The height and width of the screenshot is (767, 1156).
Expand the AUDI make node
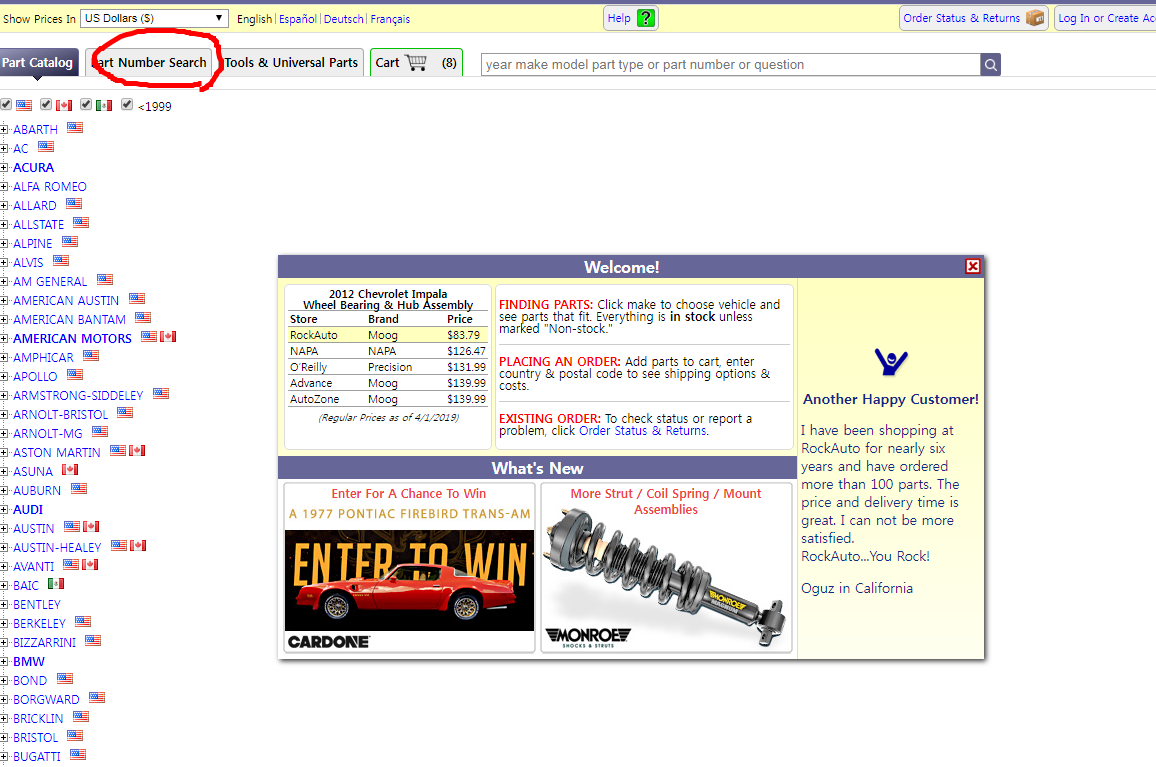click(x=4, y=510)
